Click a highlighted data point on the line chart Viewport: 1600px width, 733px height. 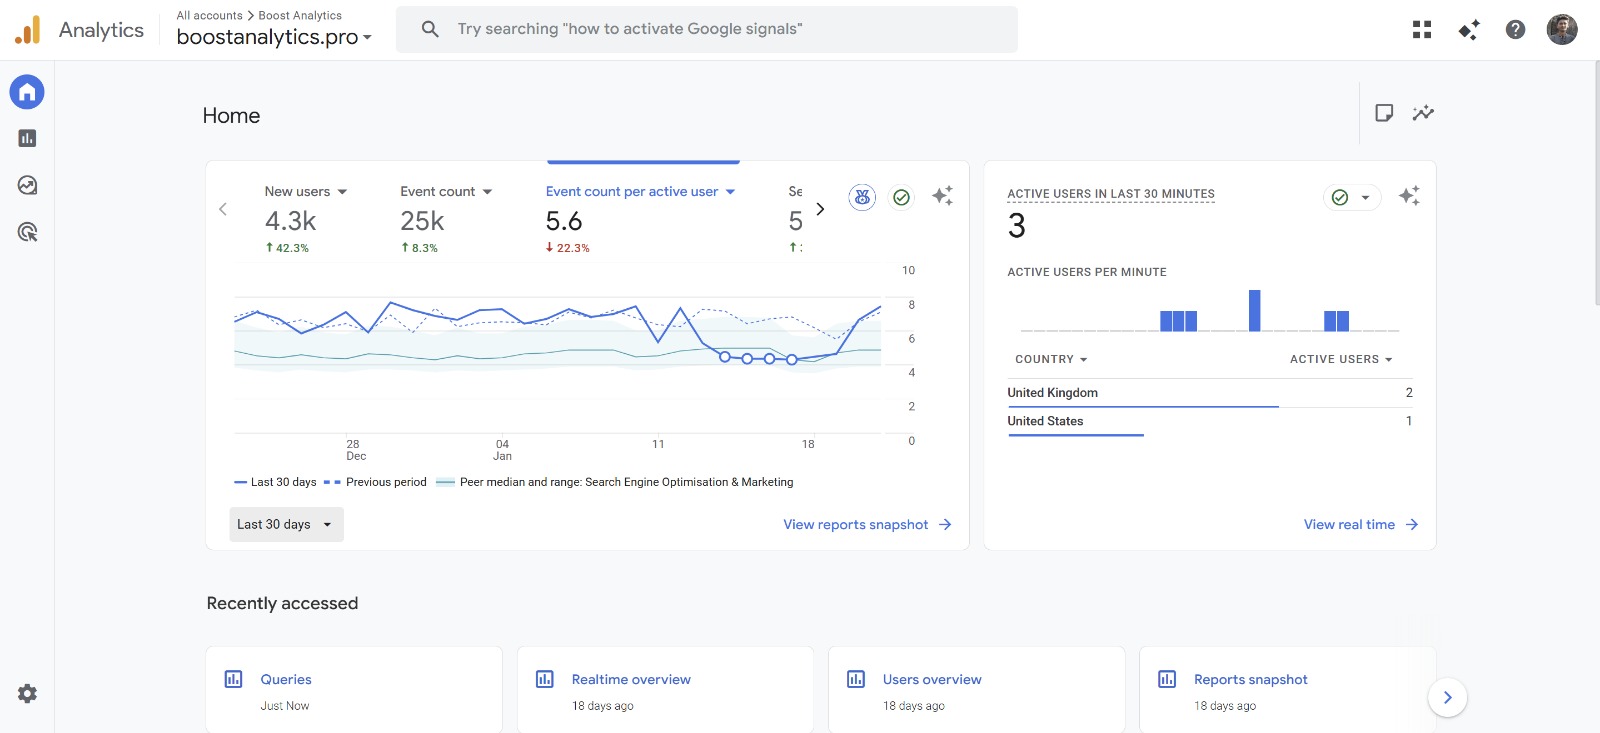point(747,358)
